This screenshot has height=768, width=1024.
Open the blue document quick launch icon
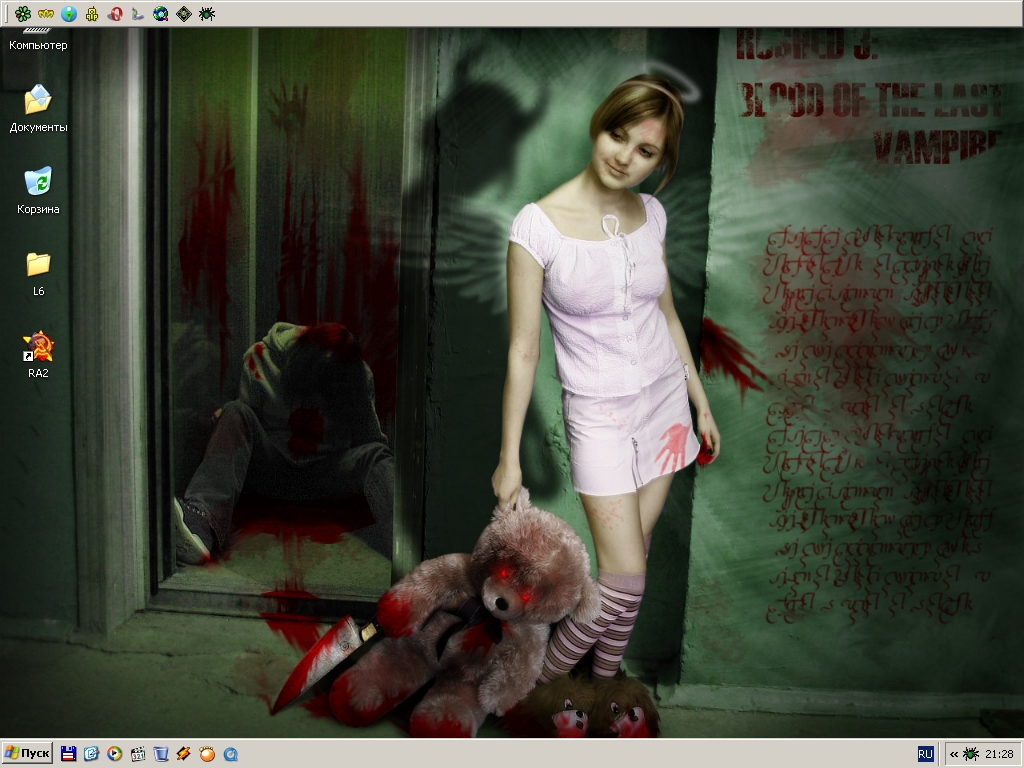(91, 754)
